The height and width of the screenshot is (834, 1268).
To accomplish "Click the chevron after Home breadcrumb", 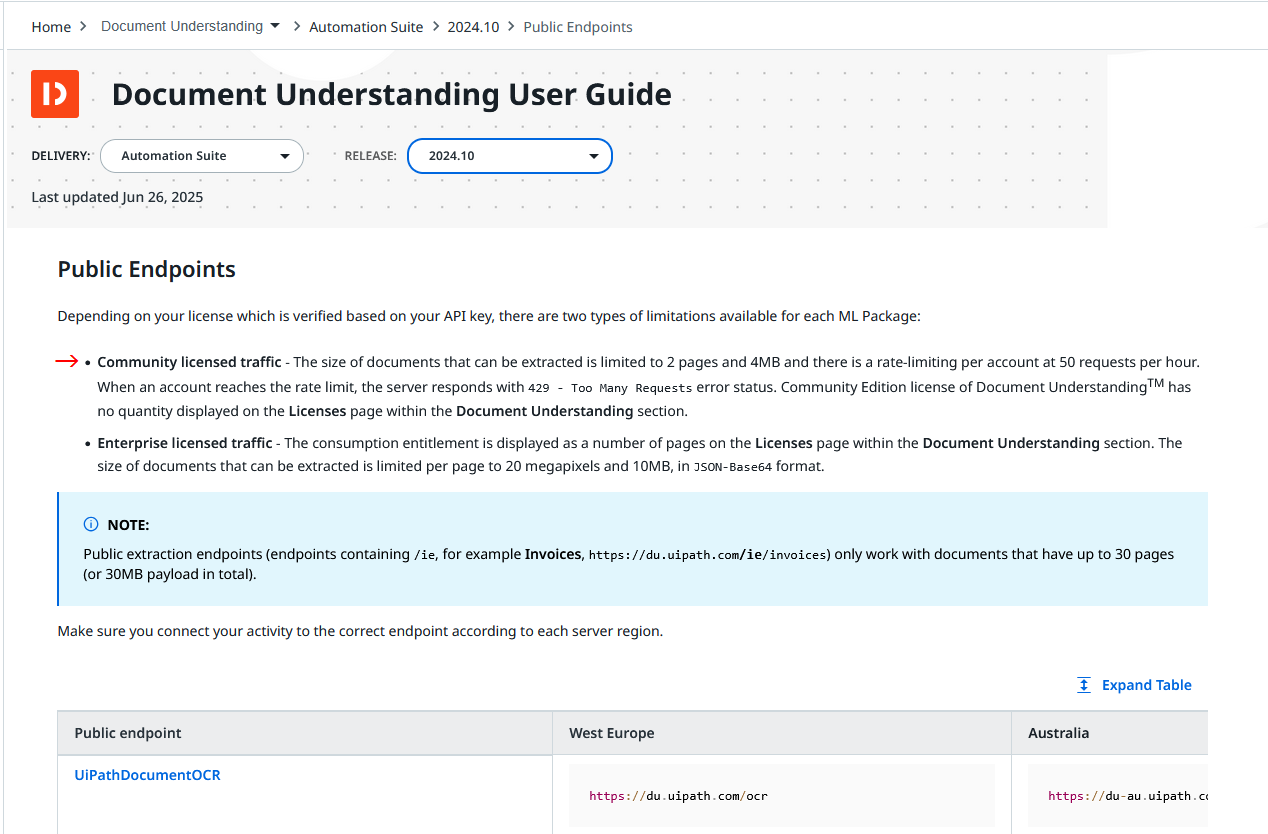I will (84, 27).
